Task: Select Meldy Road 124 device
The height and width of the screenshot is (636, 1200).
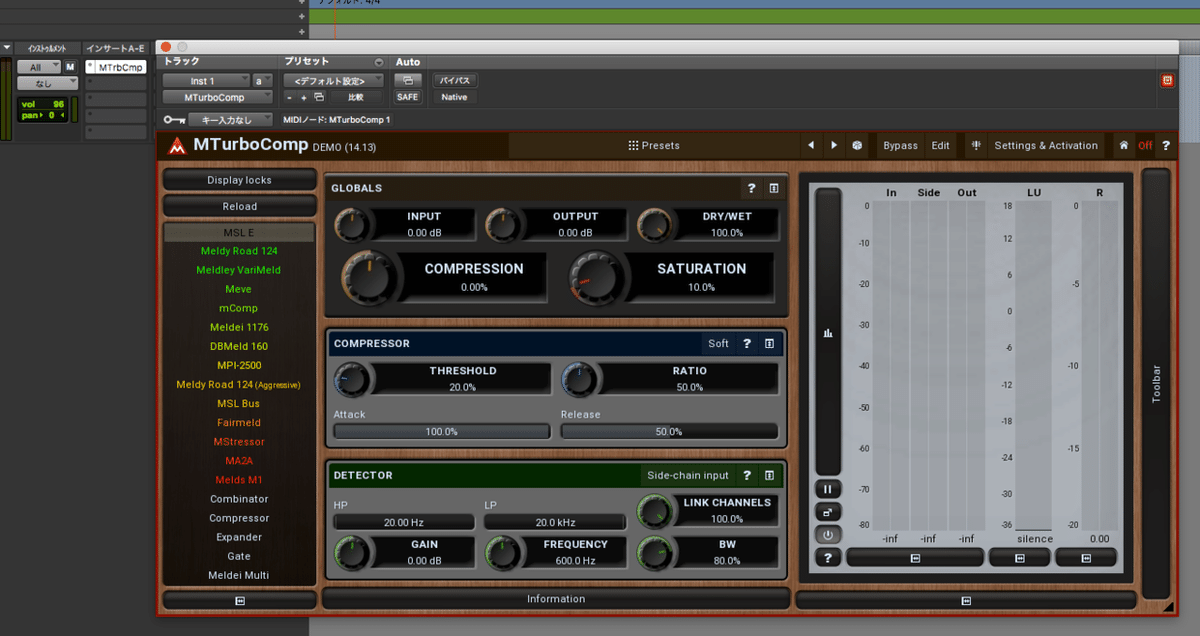Action: click(x=239, y=251)
